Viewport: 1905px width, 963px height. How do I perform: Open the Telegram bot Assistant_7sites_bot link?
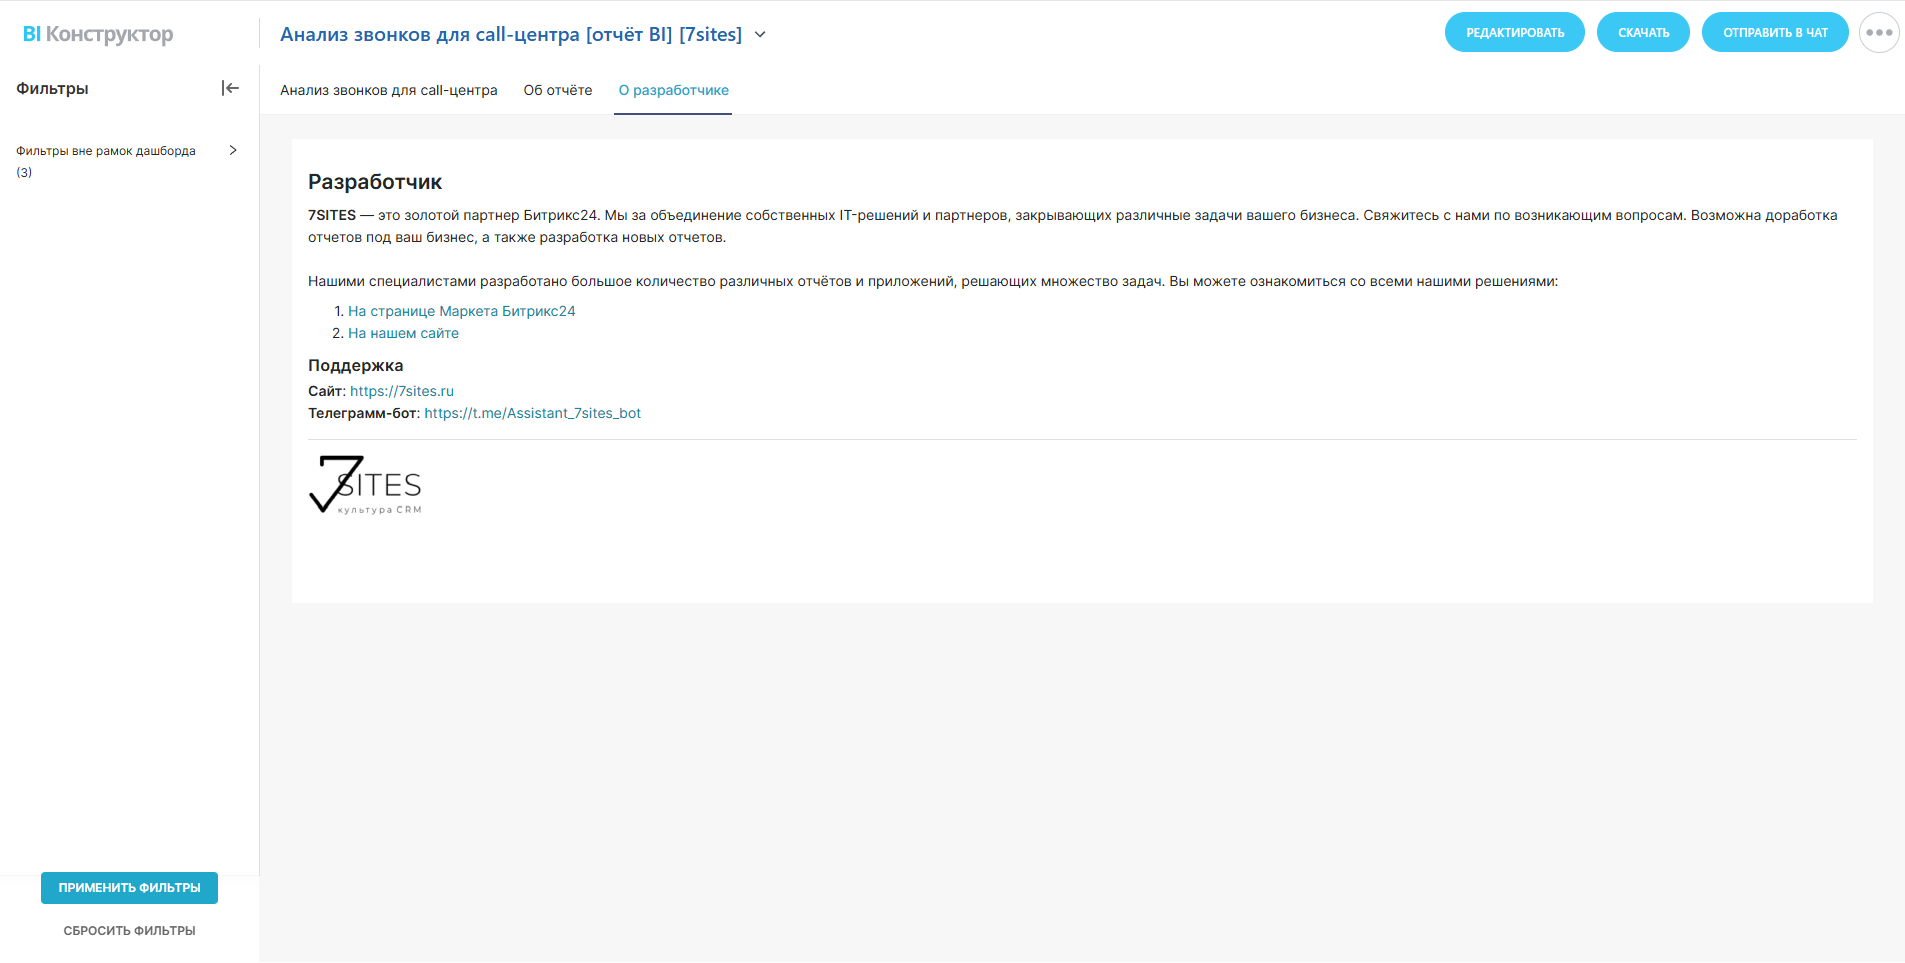[x=532, y=413]
